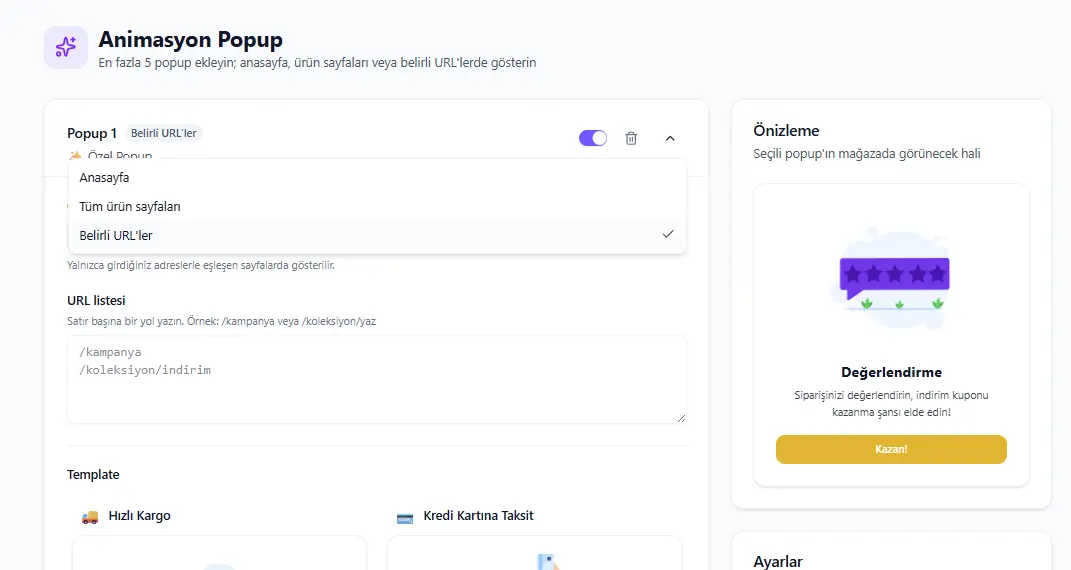Click the Değerlendirme heading in the preview
Screen dimensions: 1071x570
pyautogui.click(x=891, y=372)
